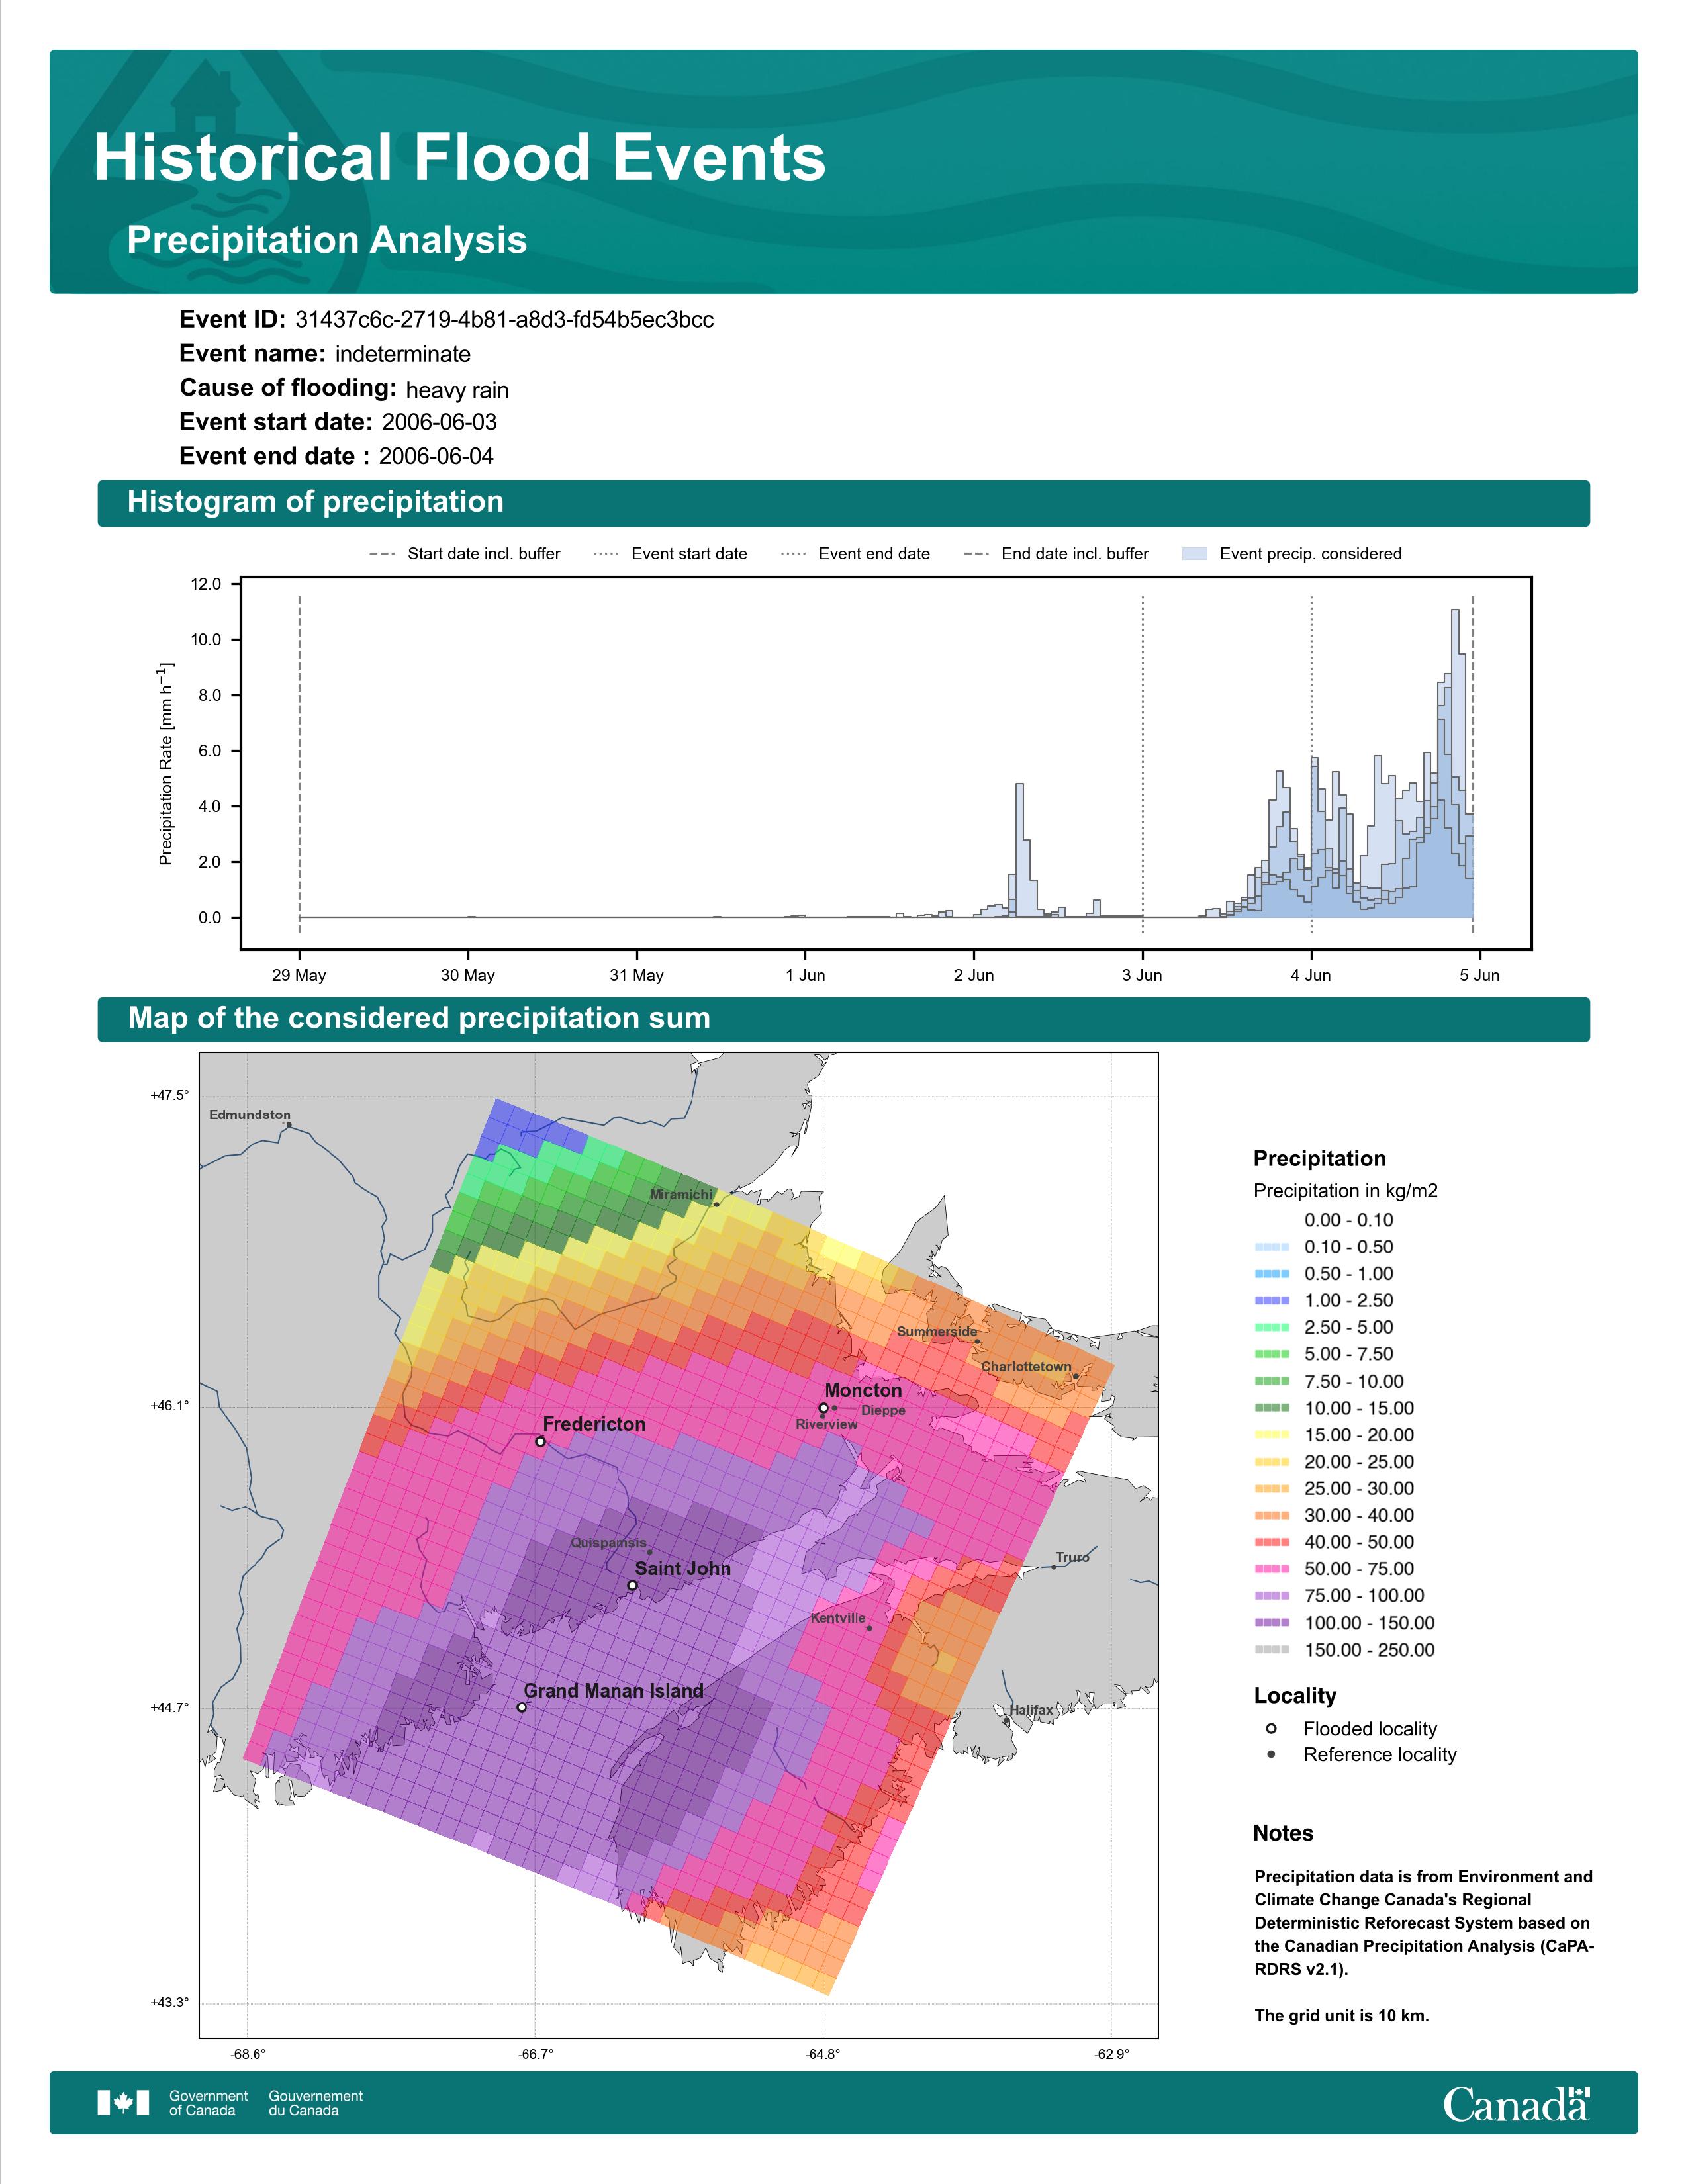Click the 150.00 - 250.00 legend swatch

(x=1271, y=1650)
